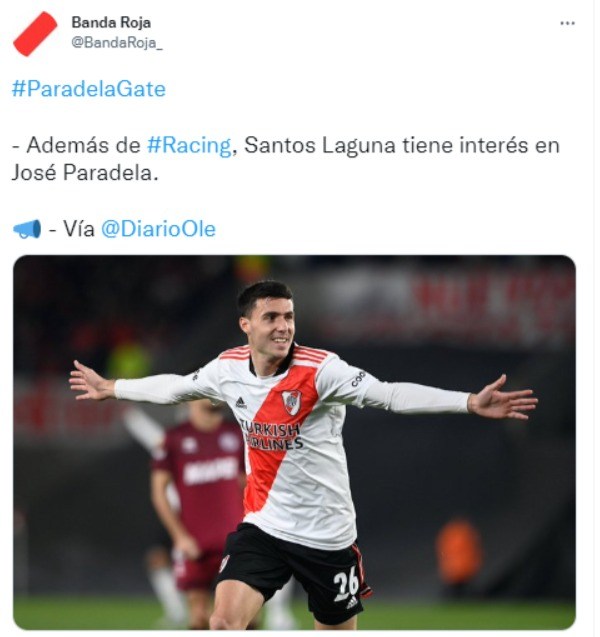Screen dimensions: 600x637
Task: Click the Banda Roja display name
Action: click(111, 22)
